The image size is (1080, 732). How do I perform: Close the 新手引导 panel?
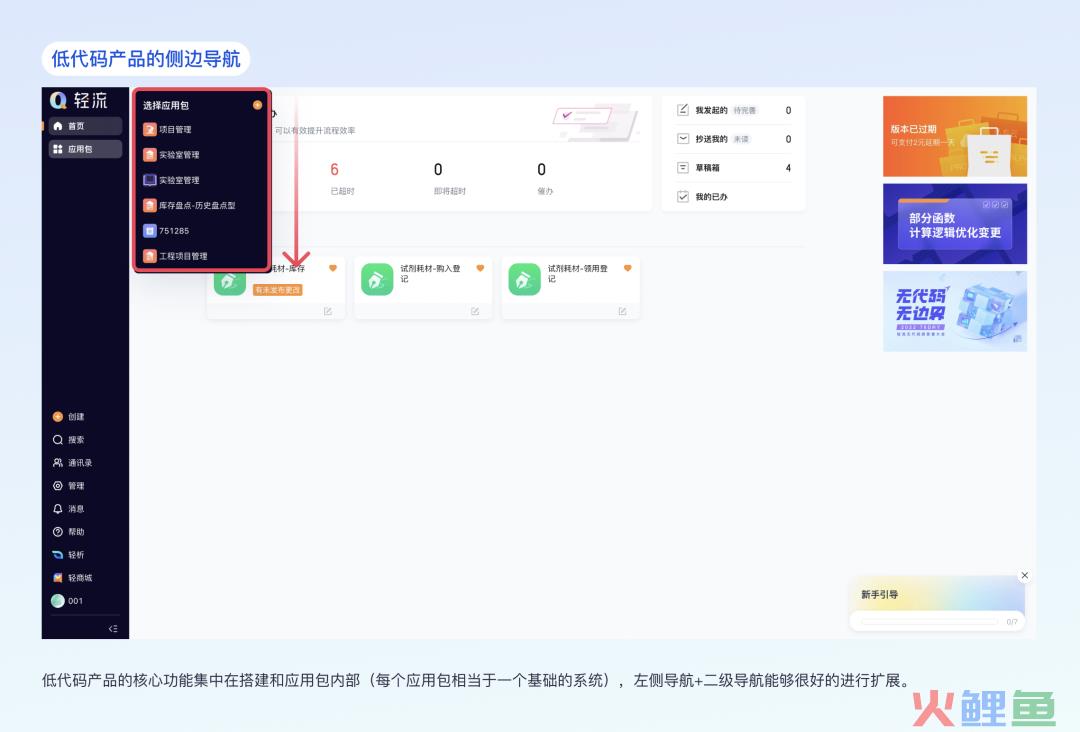click(1025, 575)
